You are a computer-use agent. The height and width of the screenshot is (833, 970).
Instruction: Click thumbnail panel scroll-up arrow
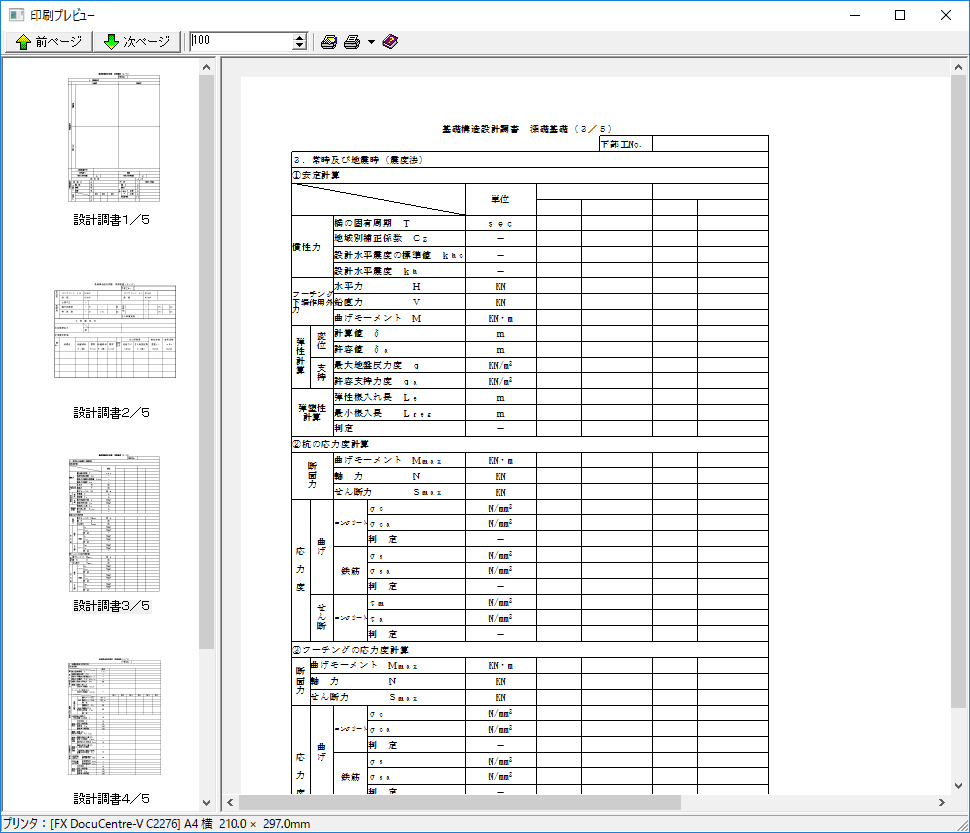coord(207,67)
